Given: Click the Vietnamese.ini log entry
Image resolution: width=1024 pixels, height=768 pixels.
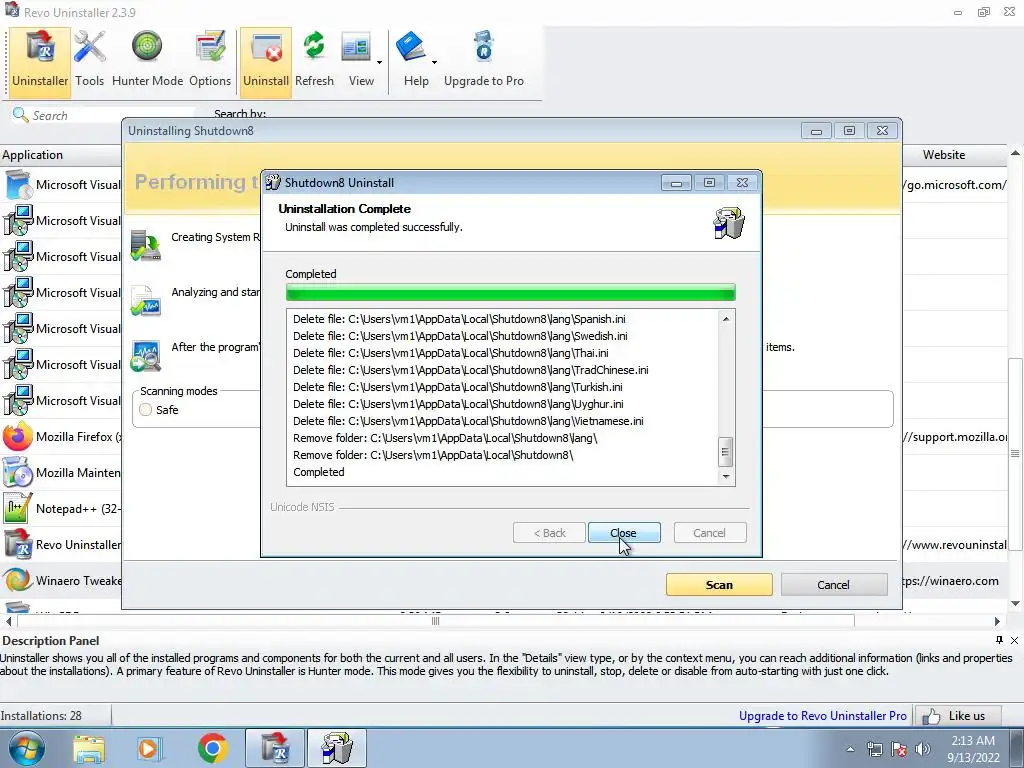Looking at the screenshot, I should (468, 421).
